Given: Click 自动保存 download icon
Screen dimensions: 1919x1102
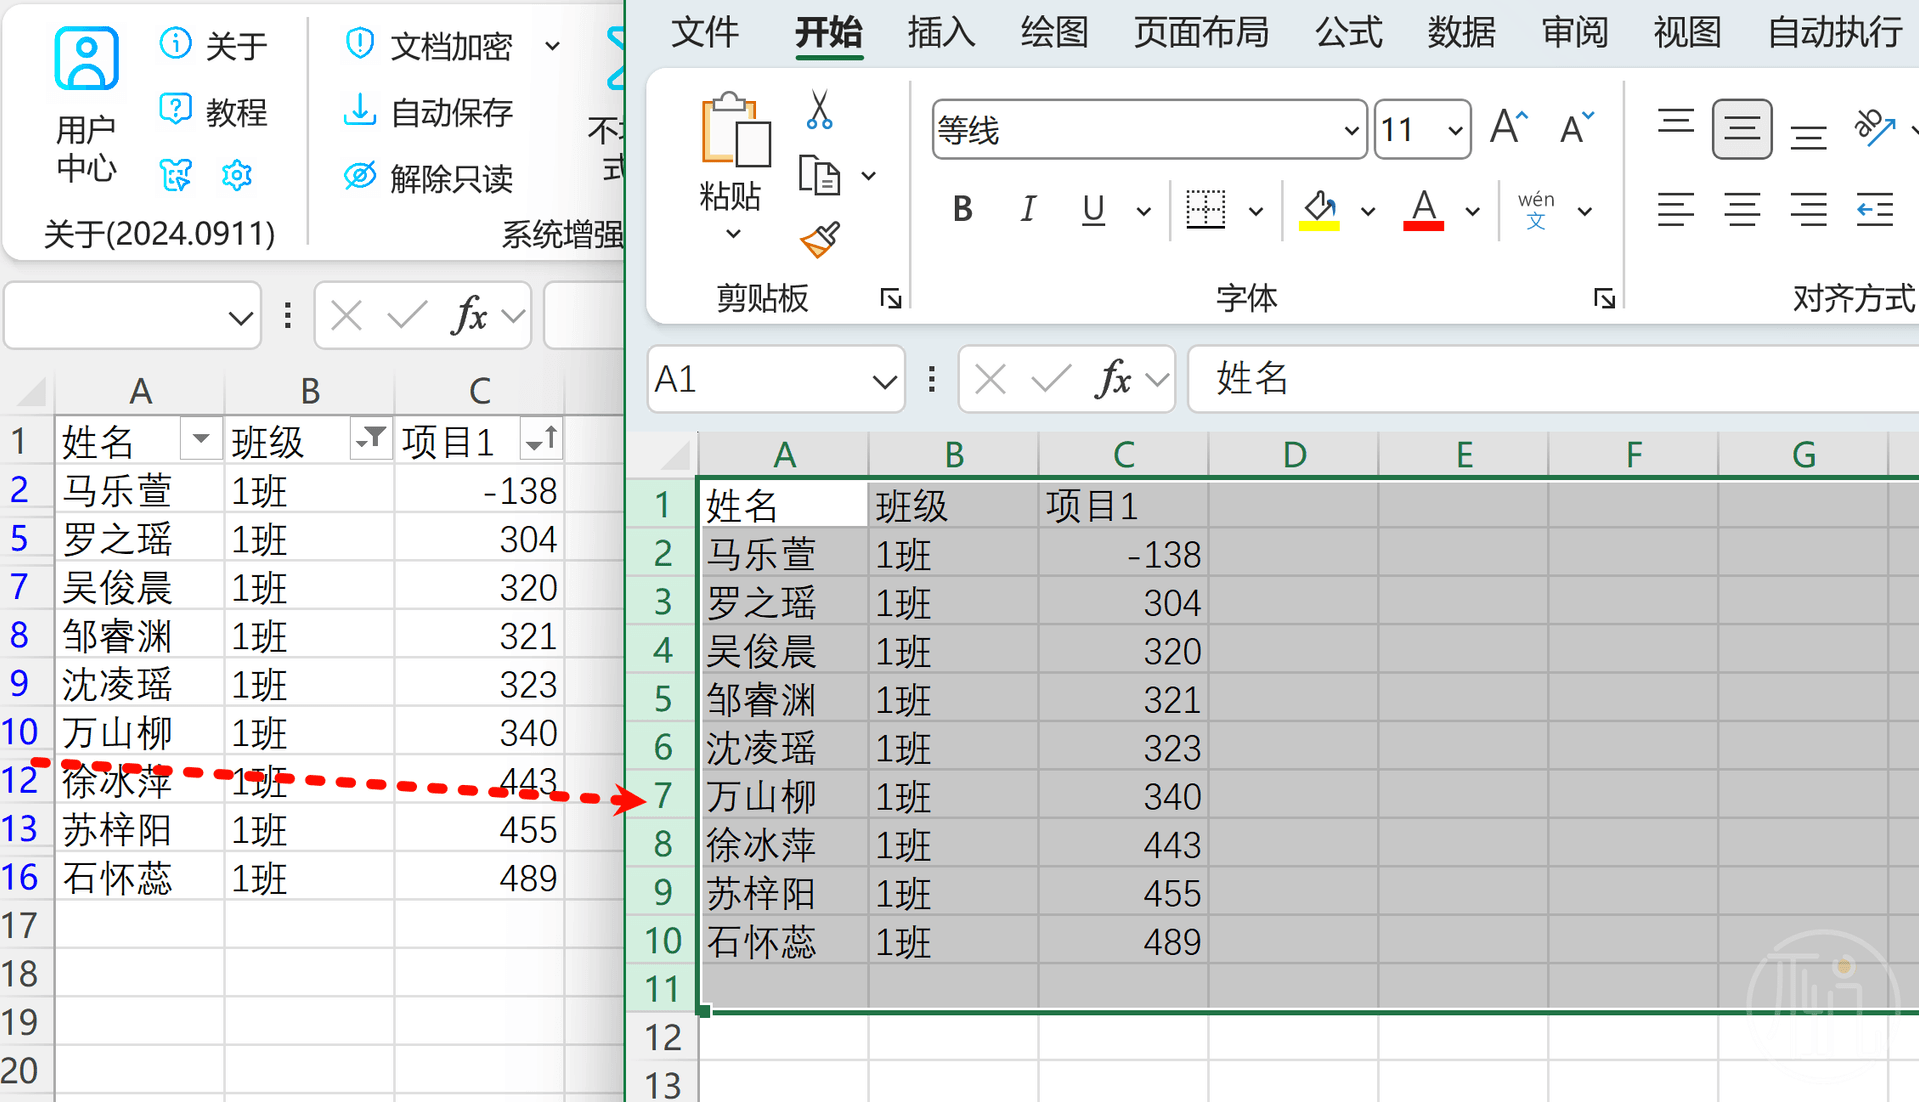Looking at the screenshot, I should click(359, 111).
